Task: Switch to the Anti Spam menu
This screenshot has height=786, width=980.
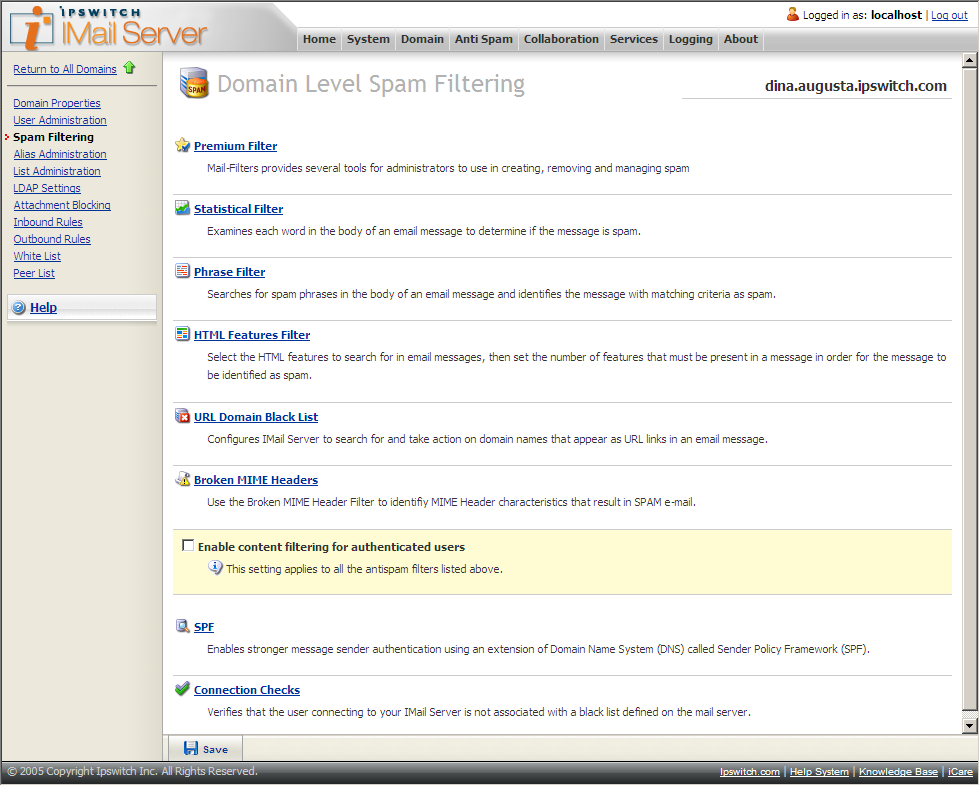Action: coord(483,39)
